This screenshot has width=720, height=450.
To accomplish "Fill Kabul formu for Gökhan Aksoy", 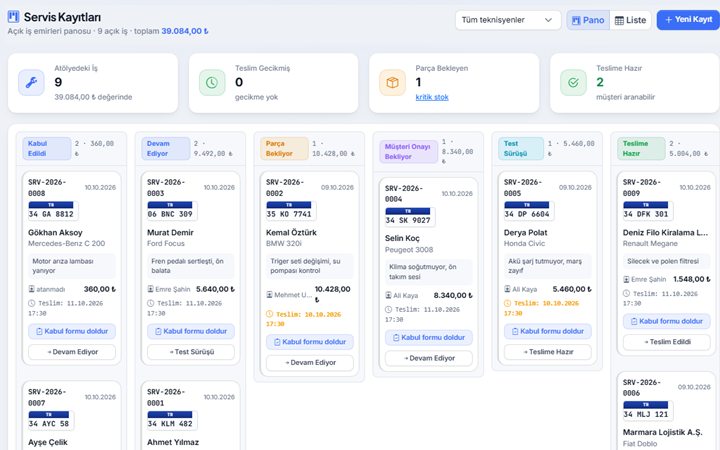I will click(x=72, y=331).
